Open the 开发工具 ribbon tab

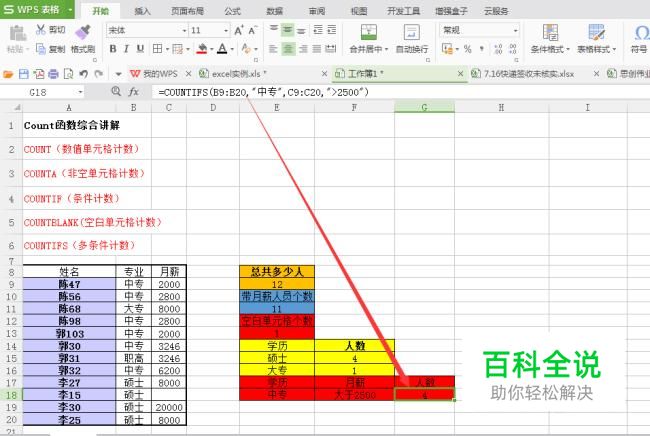point(403,11)
